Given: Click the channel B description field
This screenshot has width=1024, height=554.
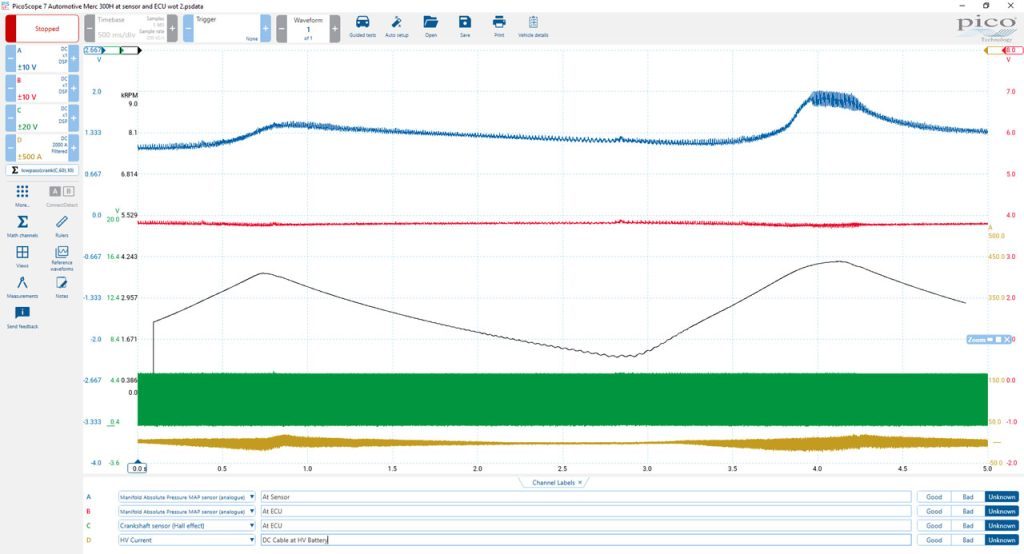Looking at the screenshot, I should click(586, 512).
